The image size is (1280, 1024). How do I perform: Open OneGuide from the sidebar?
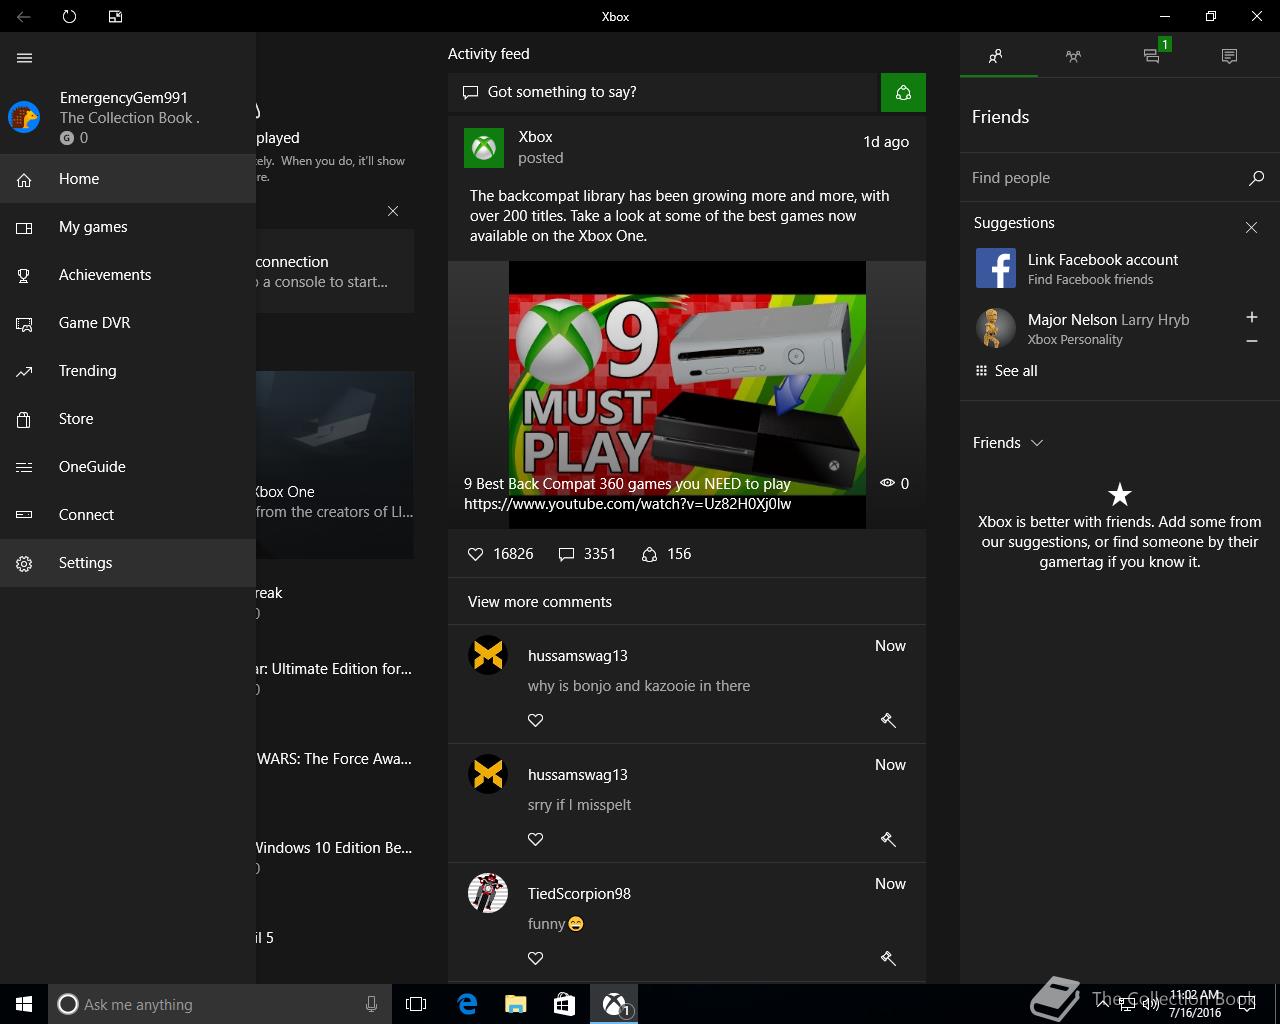(128, 467)
